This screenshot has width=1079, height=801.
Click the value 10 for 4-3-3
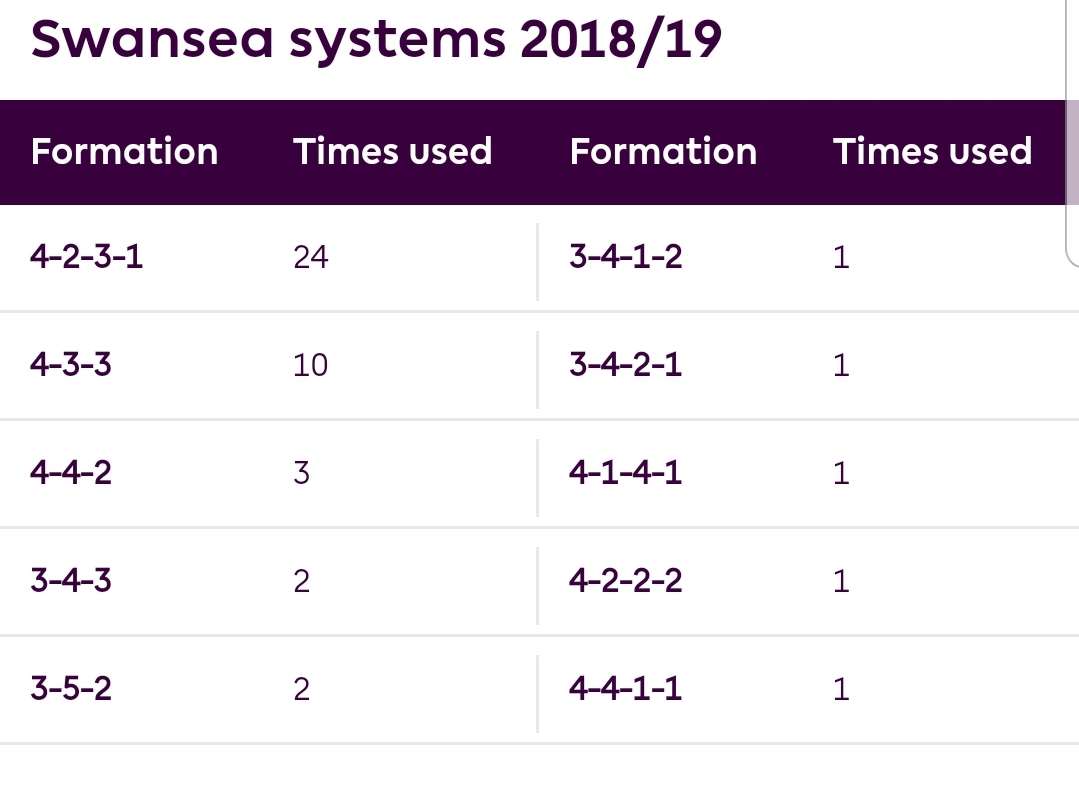(310, 365)
